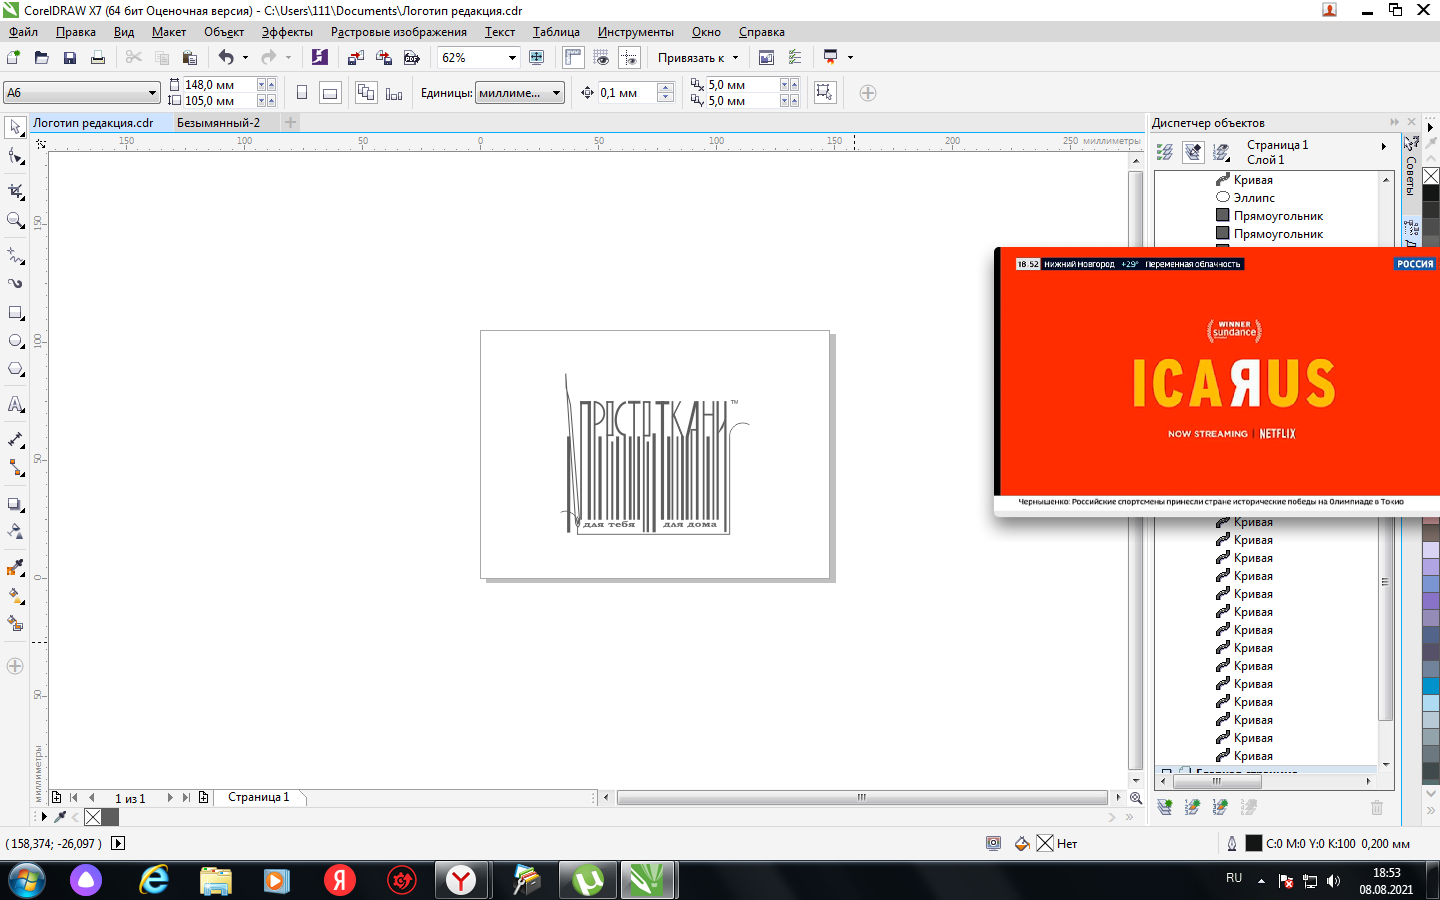Click the Open file folder icon
The height and width of the screenshot is (900, 1440).
pos(41,57)
